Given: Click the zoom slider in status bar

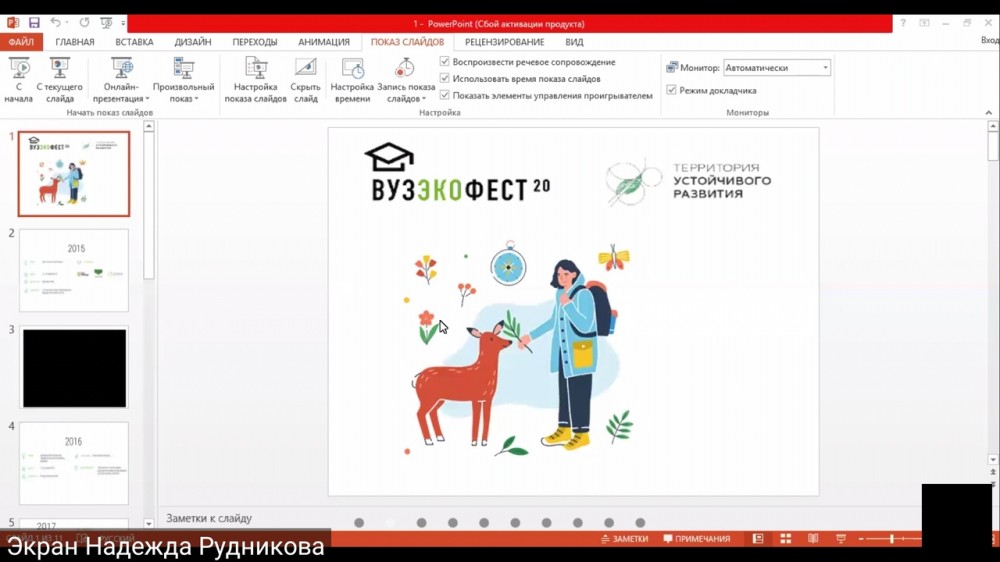Looking at the screenshot, I should [890, 539].
